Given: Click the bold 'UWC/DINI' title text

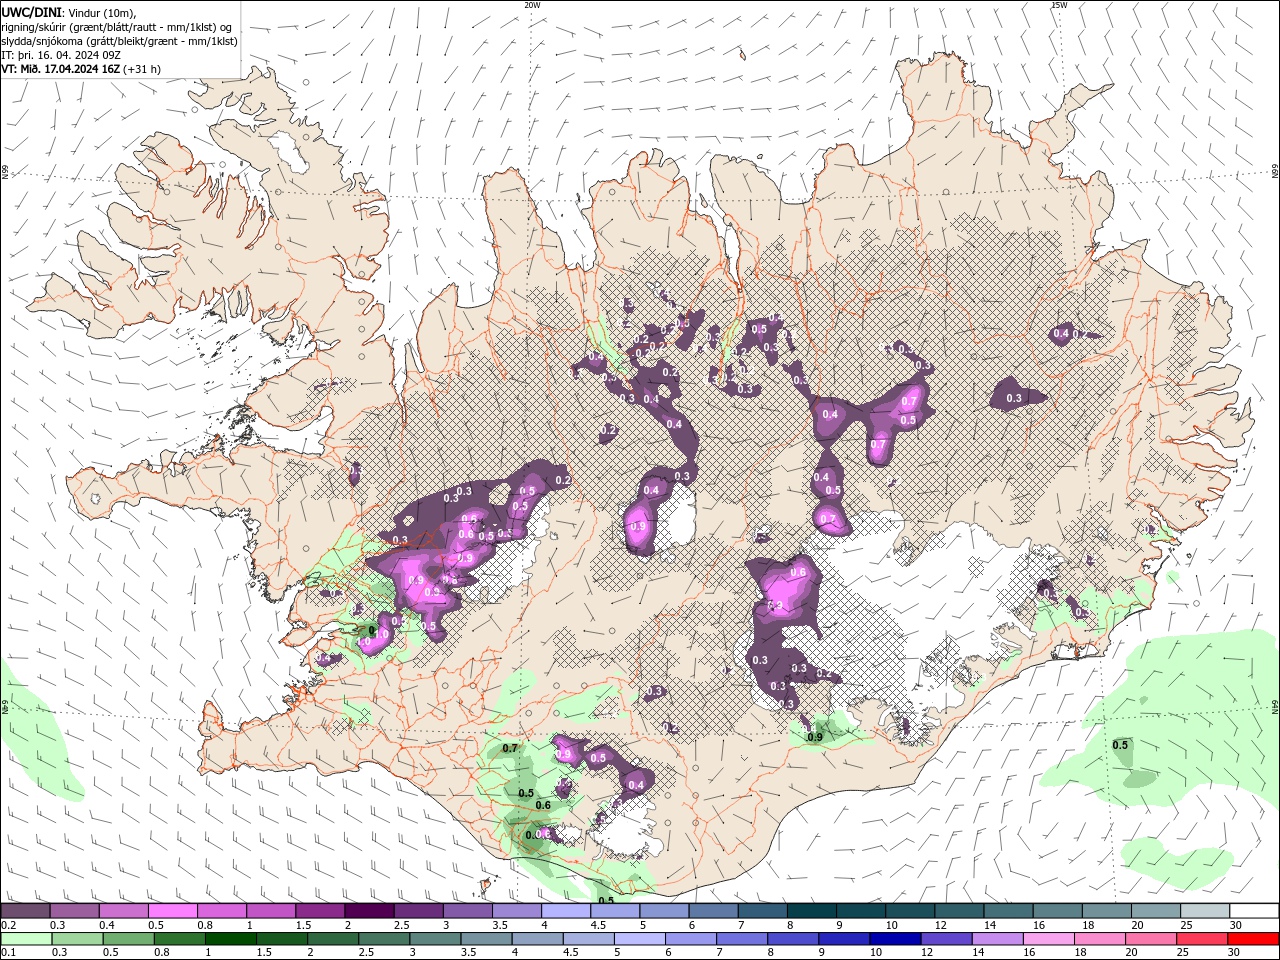Looking at the screenshot, I should pyautogui.click(x=30, y=12).
